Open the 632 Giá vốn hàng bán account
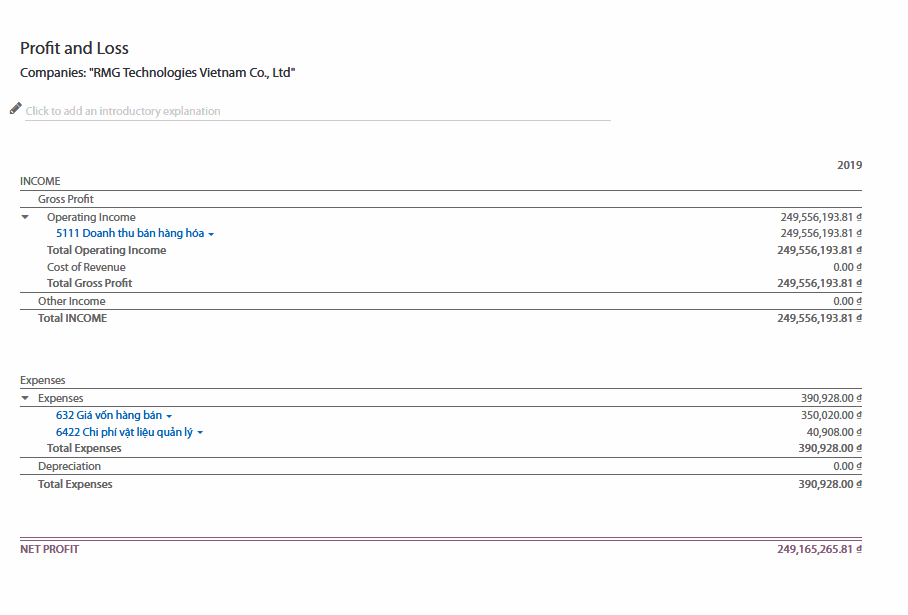 (x=108, y=415)
